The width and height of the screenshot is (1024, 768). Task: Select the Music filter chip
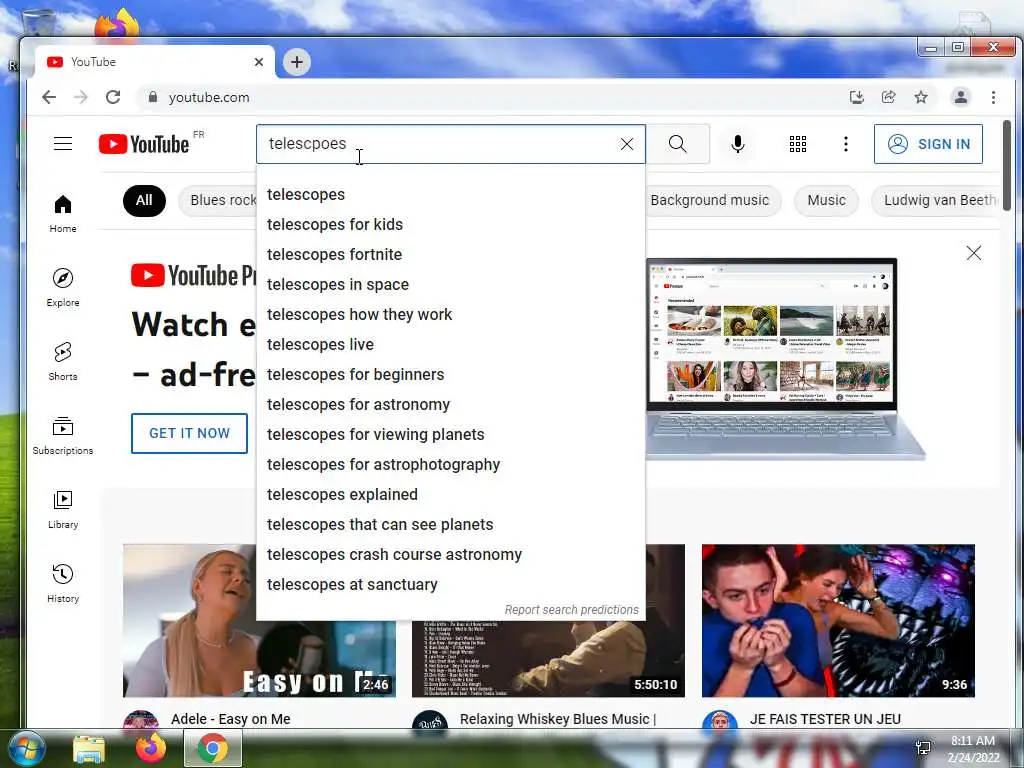826,200
